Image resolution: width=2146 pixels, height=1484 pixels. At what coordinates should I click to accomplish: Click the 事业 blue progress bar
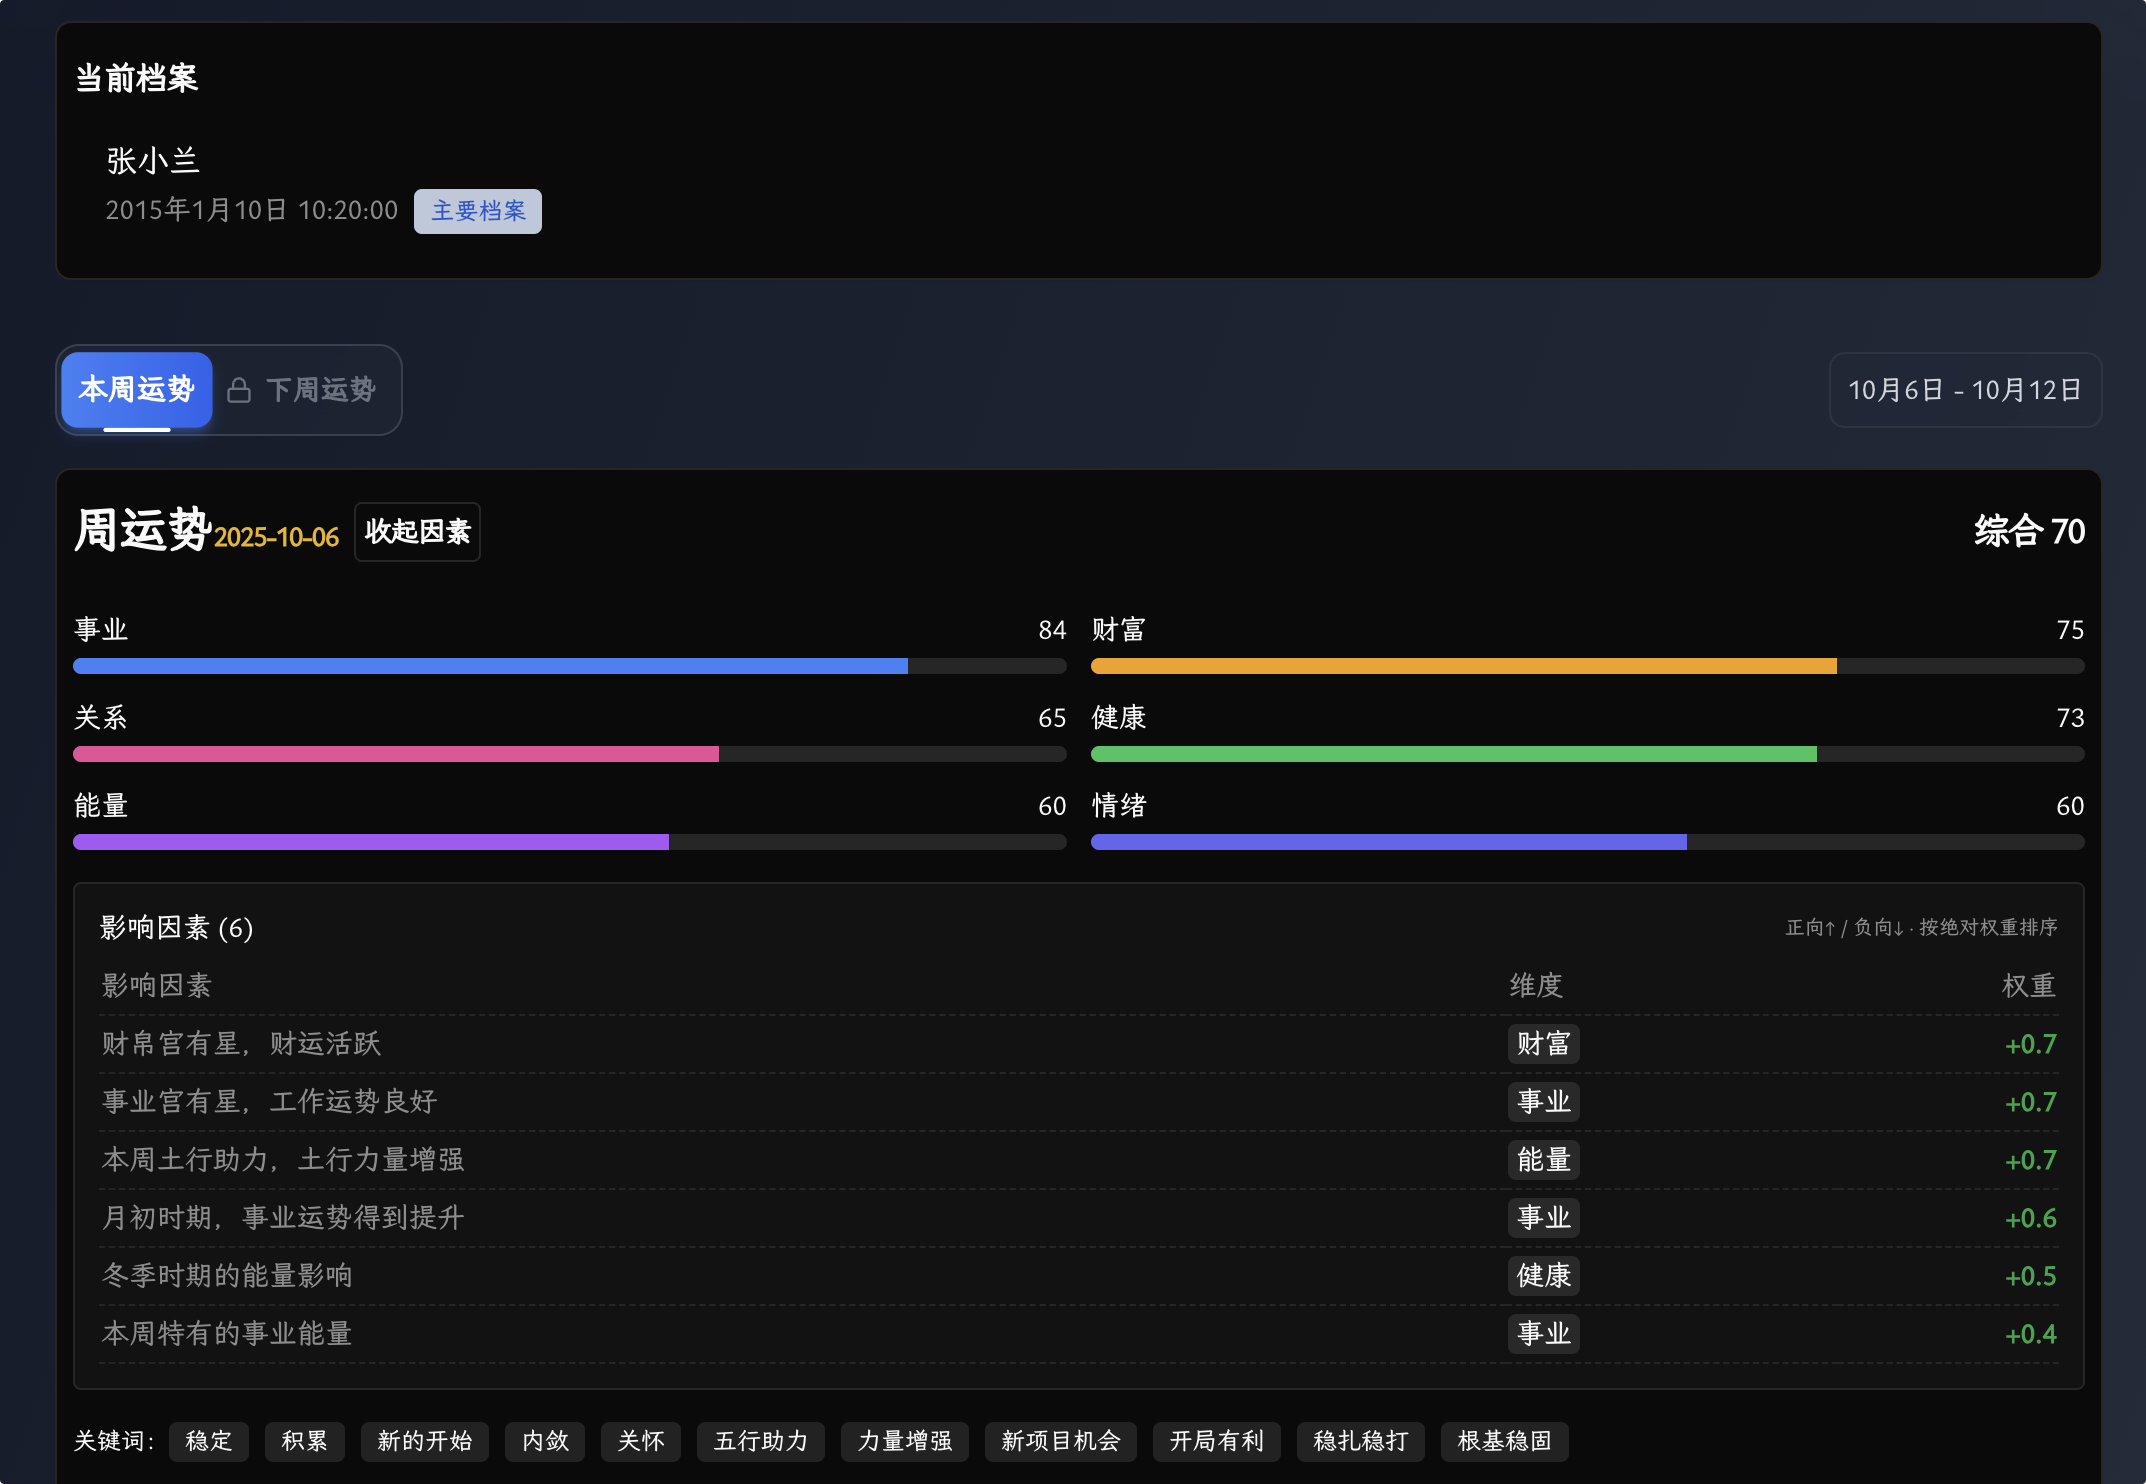[490, 666]
